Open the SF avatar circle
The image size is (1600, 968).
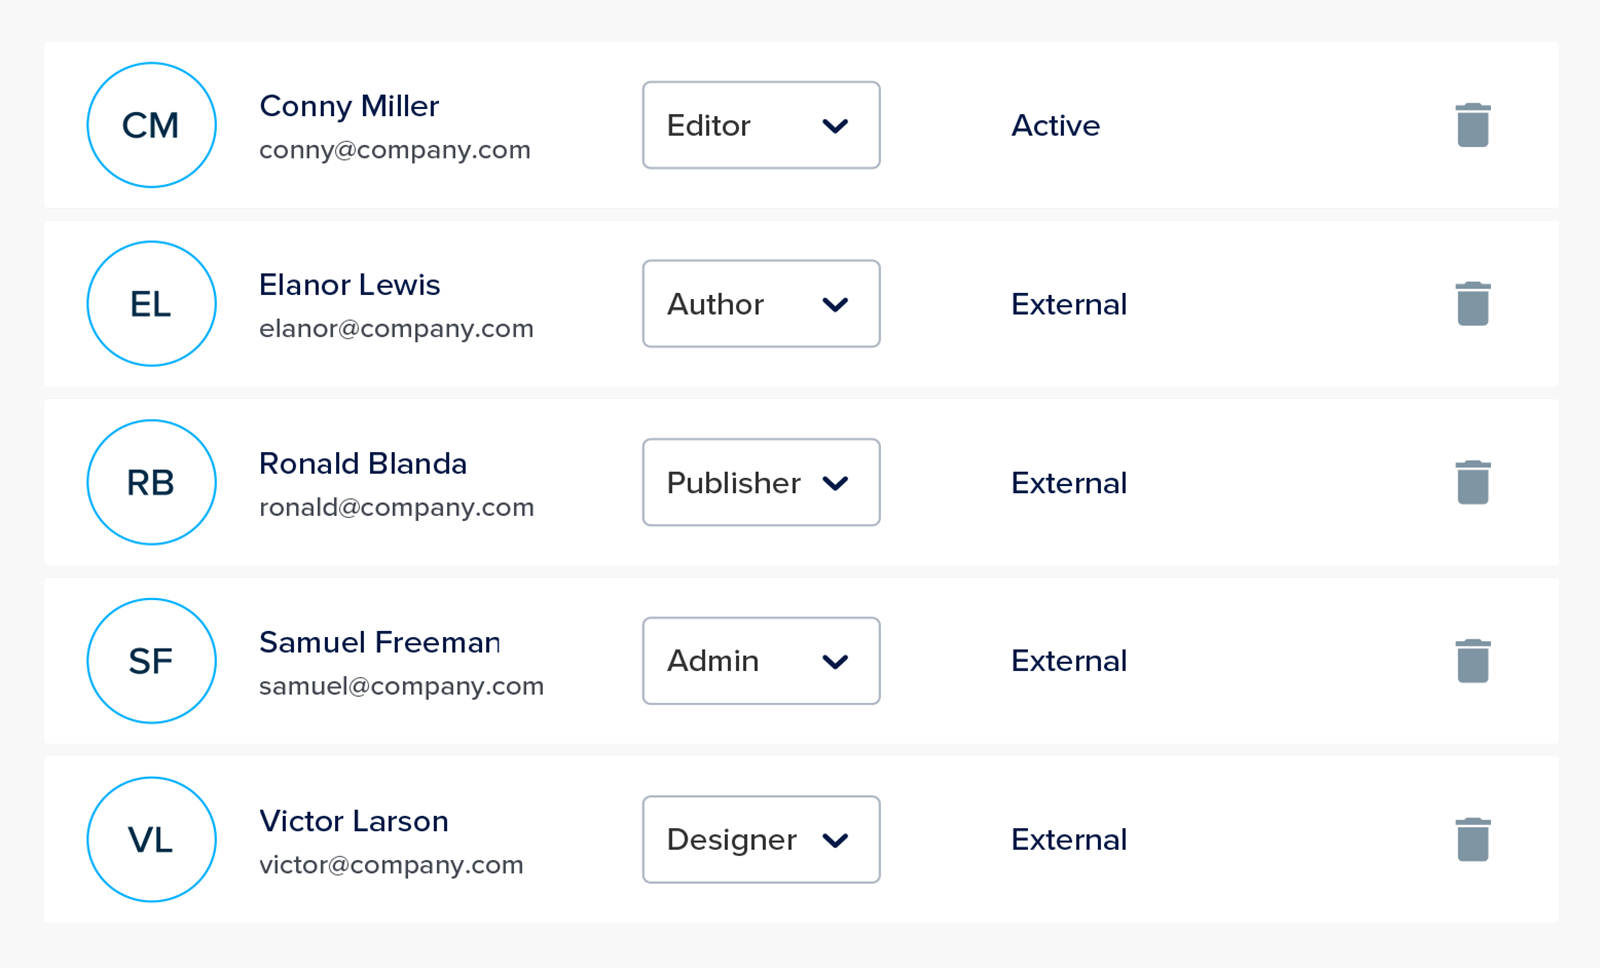coord(151,661)
